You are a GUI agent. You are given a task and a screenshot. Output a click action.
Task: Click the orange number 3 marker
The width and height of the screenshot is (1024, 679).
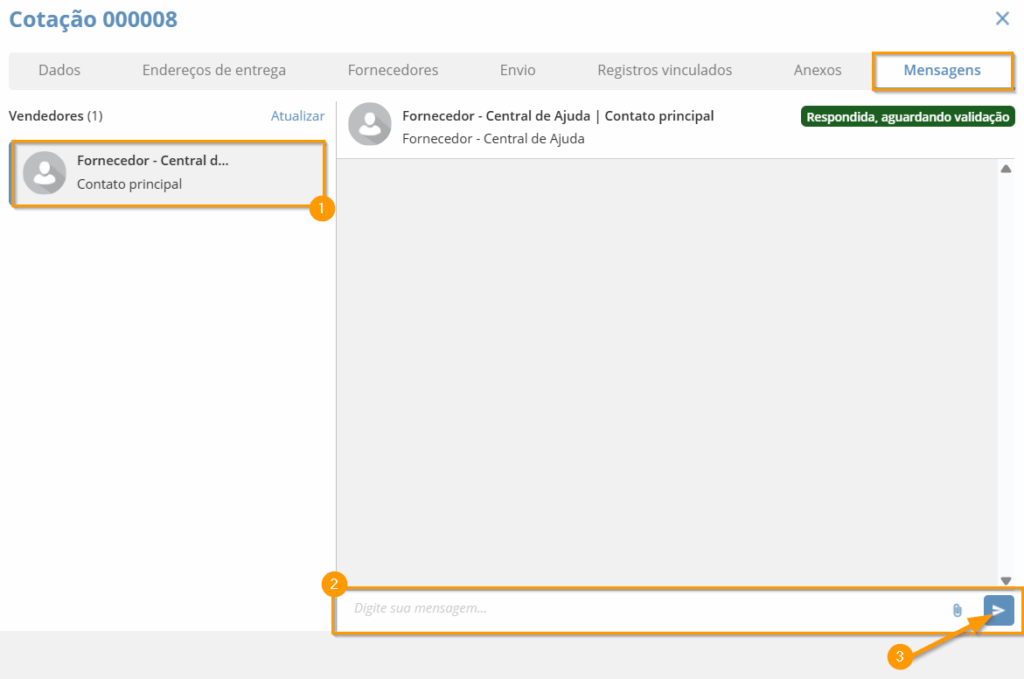(899, 657)
